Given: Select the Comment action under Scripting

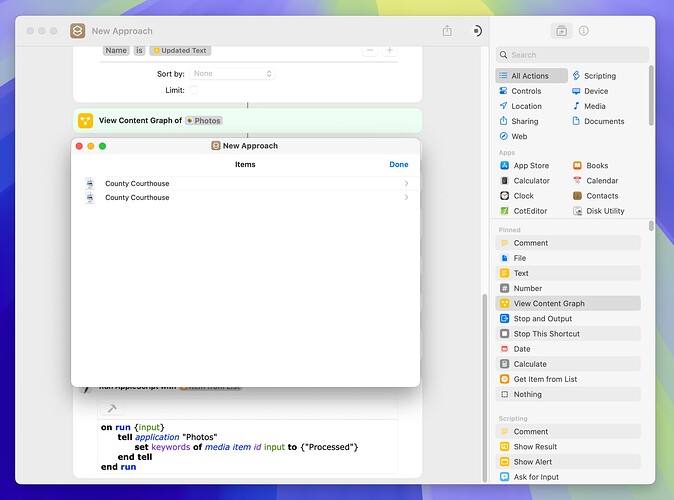Looking at the screenshot, I should pyautogui.click(x=568, y=432).
